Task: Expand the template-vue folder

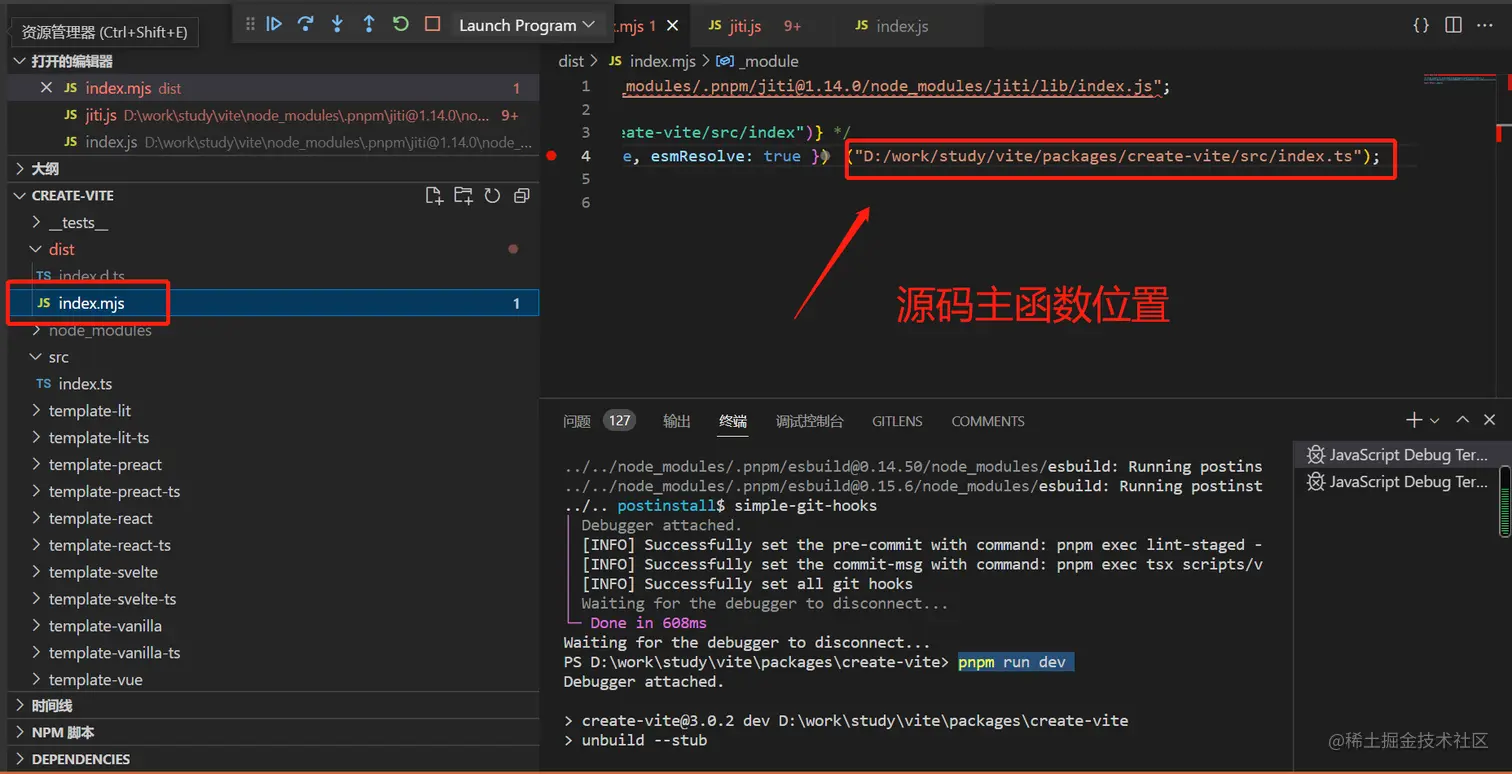Action: pos(274,680)
